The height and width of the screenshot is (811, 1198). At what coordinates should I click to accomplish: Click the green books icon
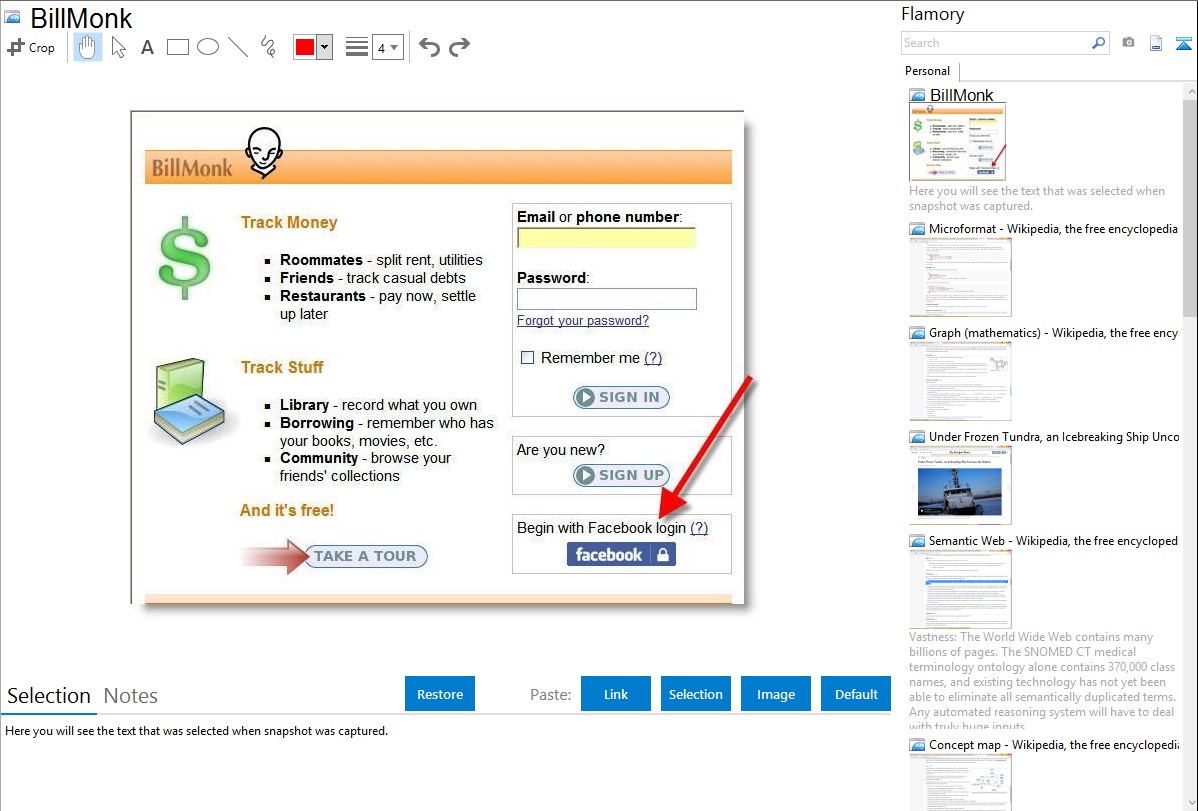coord(189,401)
